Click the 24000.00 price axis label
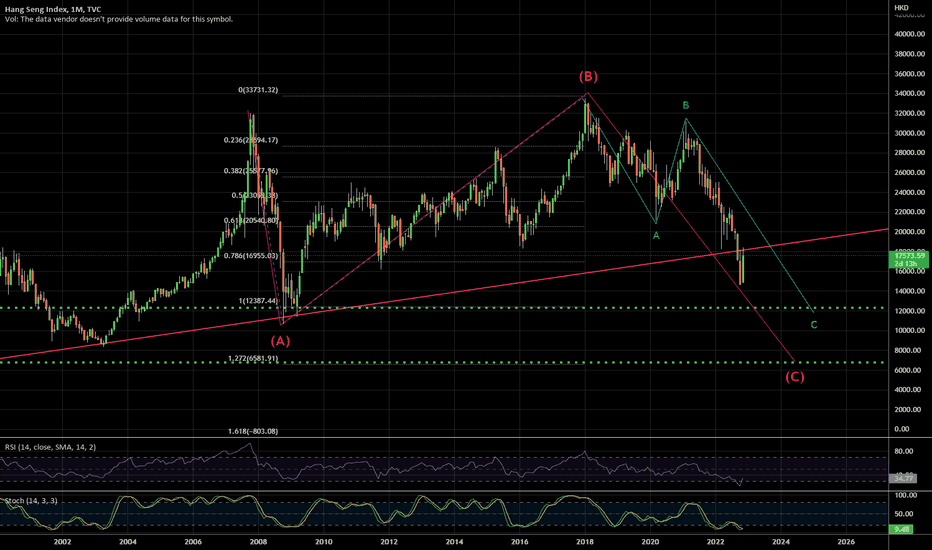This screenshot has height=550, width=932. [909, 192]
